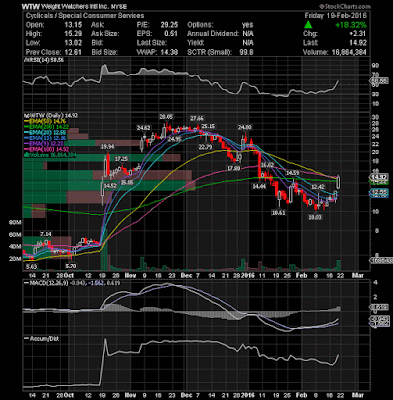Click the 17.25 price label
This screenshot has height=400, width=393.
coord(121,159)
